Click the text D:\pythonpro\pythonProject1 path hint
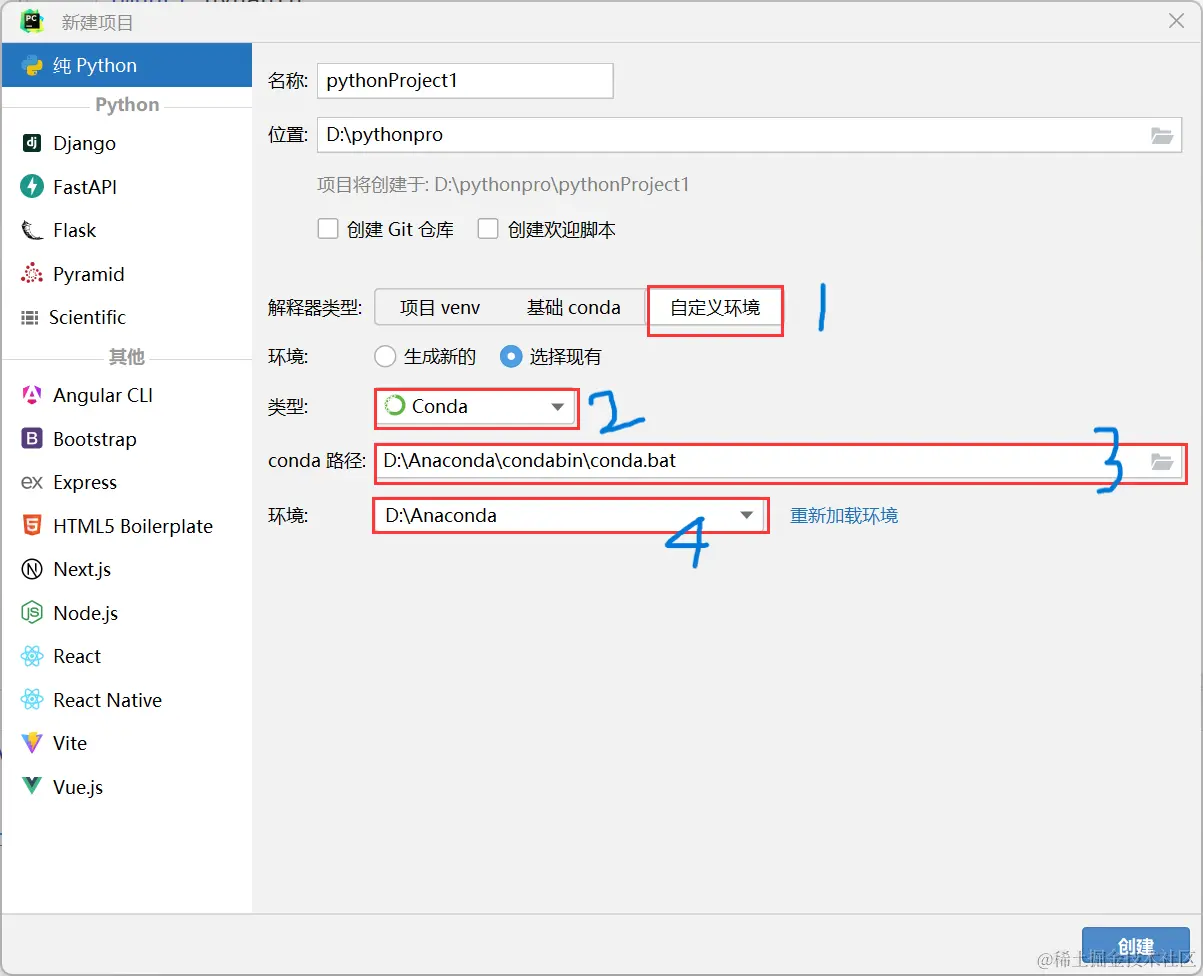 click(x=562, y=185)
